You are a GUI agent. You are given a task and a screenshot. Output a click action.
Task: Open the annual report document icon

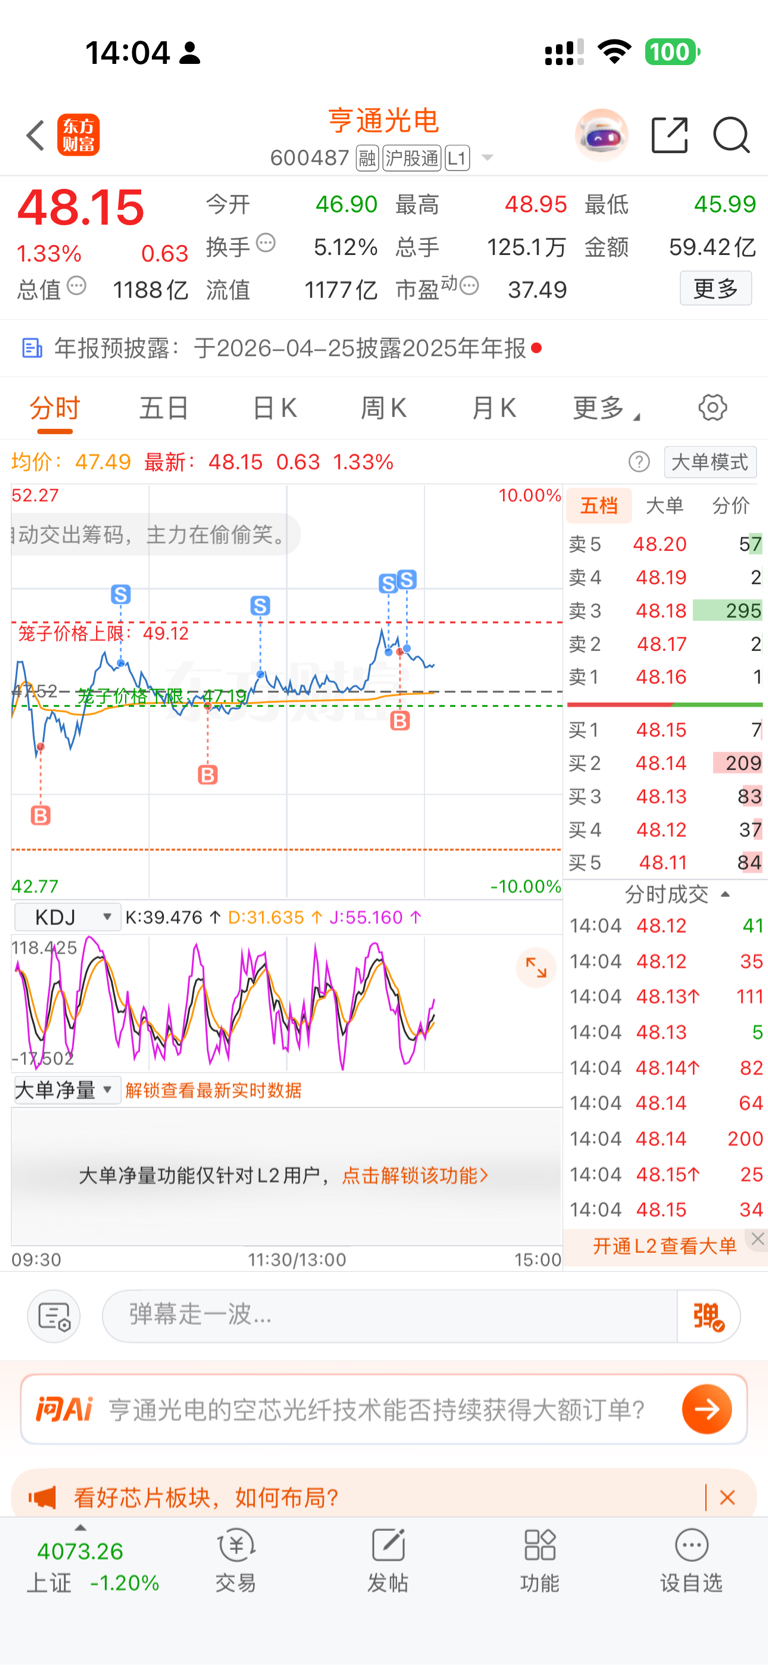(x=32, y=348)
